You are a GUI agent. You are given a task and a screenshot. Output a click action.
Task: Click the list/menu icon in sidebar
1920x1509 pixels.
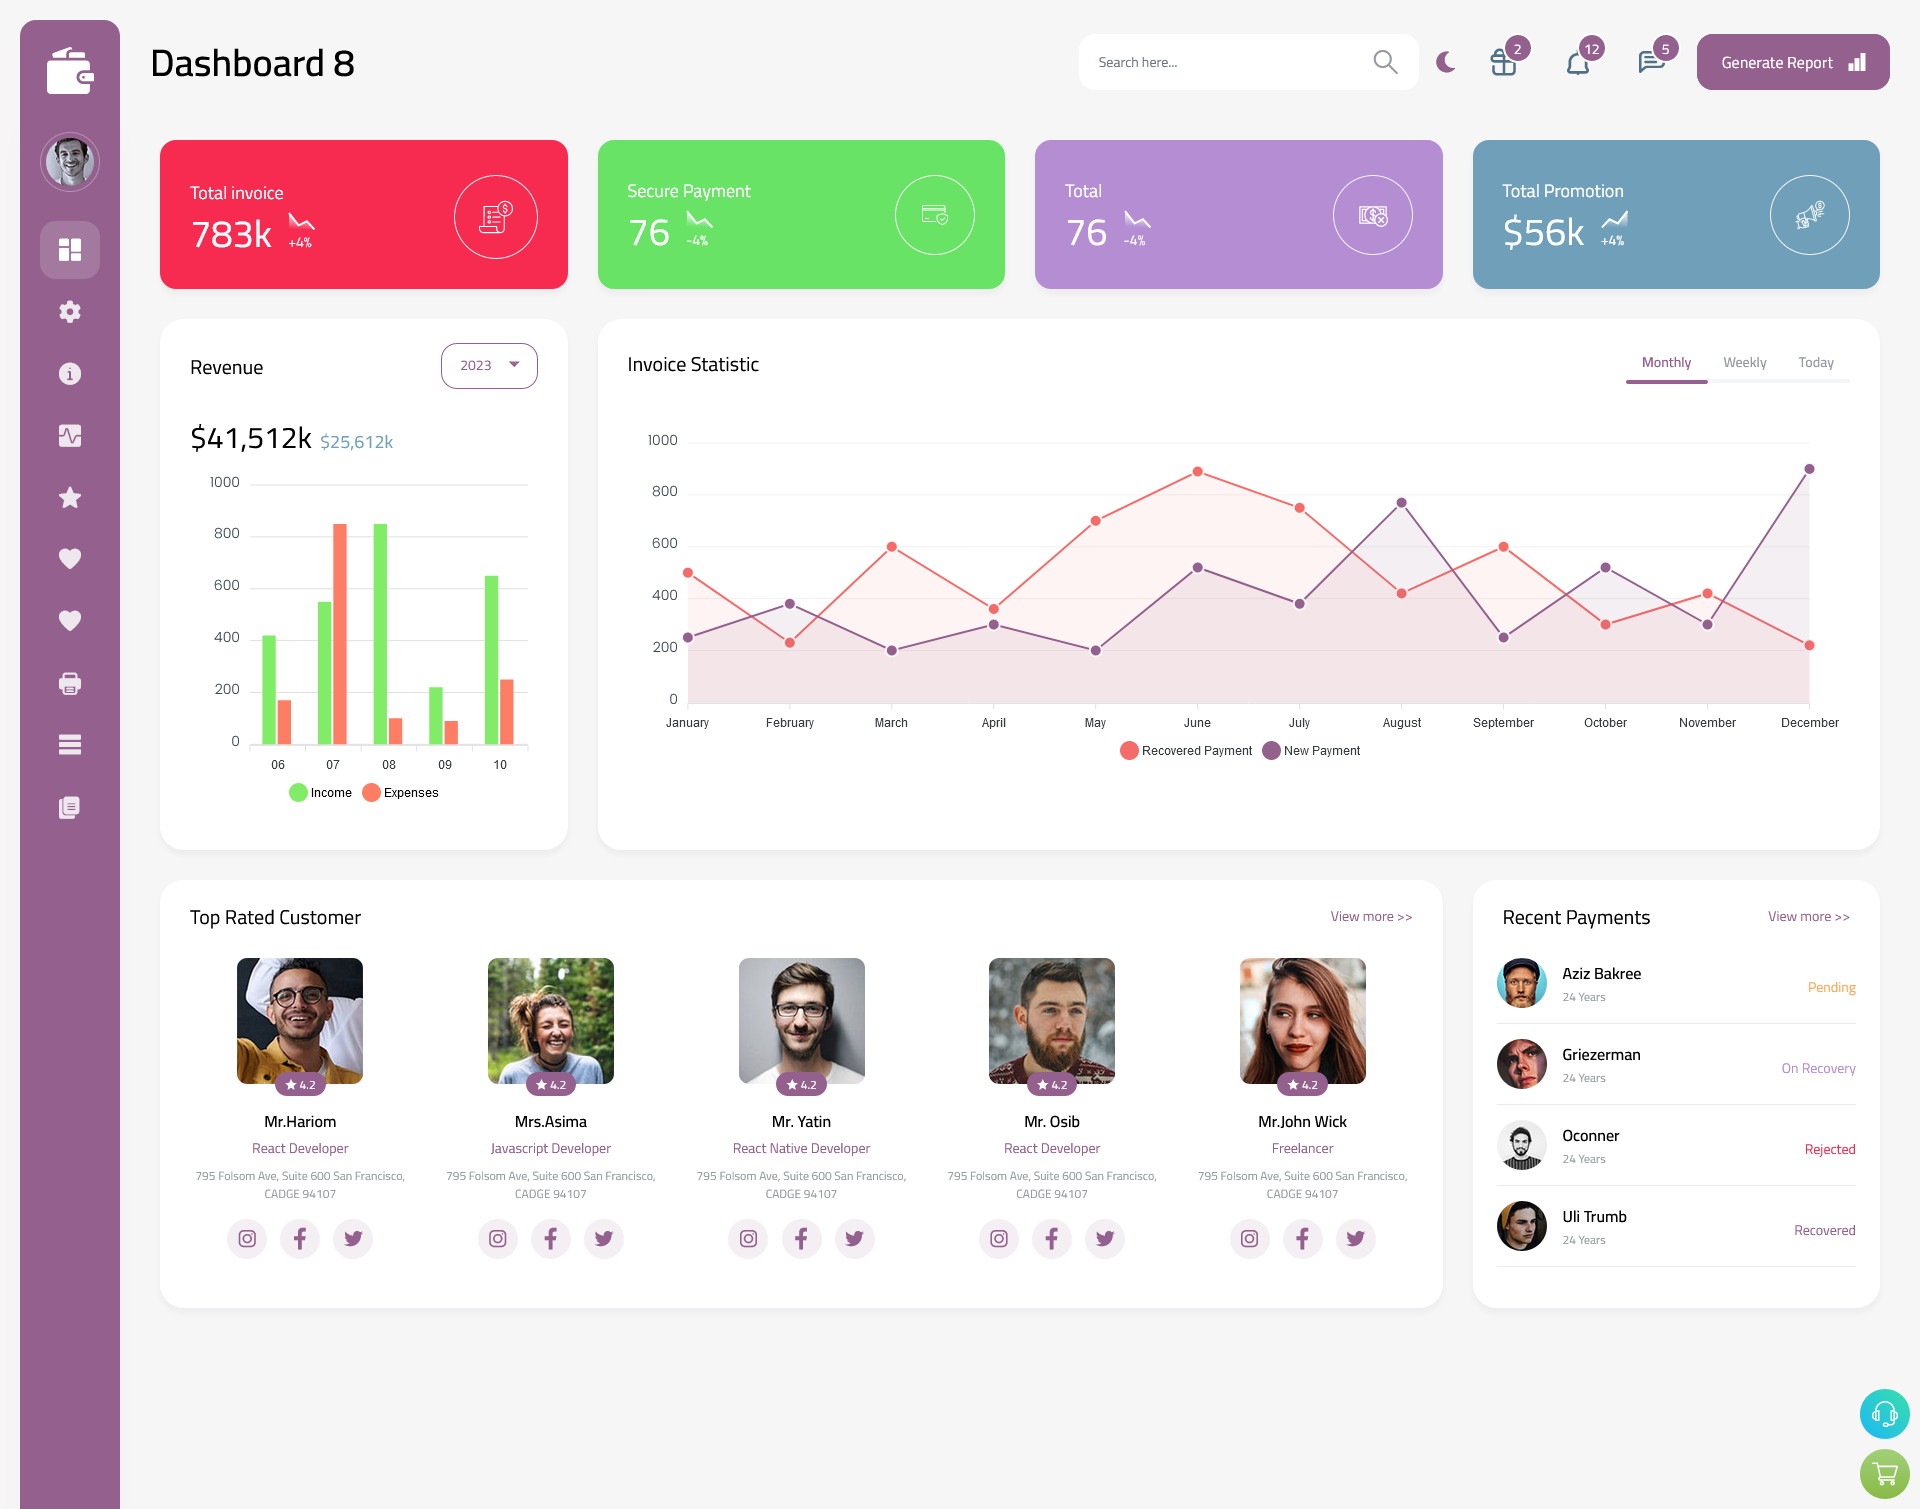(x=69, y=744)
